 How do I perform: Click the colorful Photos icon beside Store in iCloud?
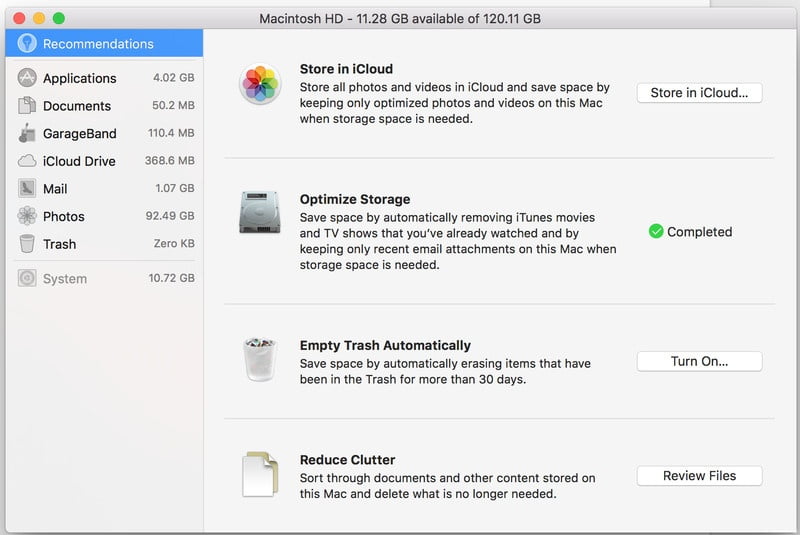click(x=260, y=84)
